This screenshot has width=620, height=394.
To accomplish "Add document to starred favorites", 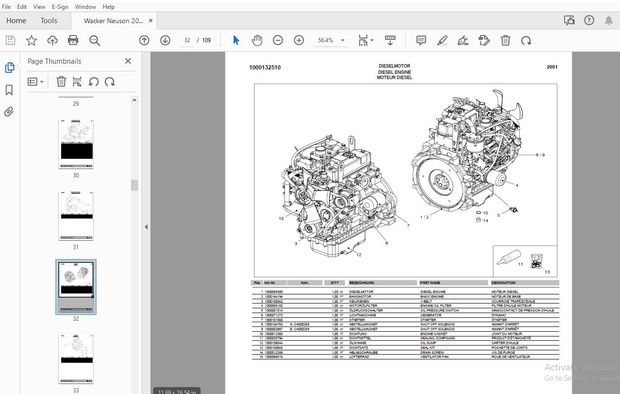I will 31,40.
